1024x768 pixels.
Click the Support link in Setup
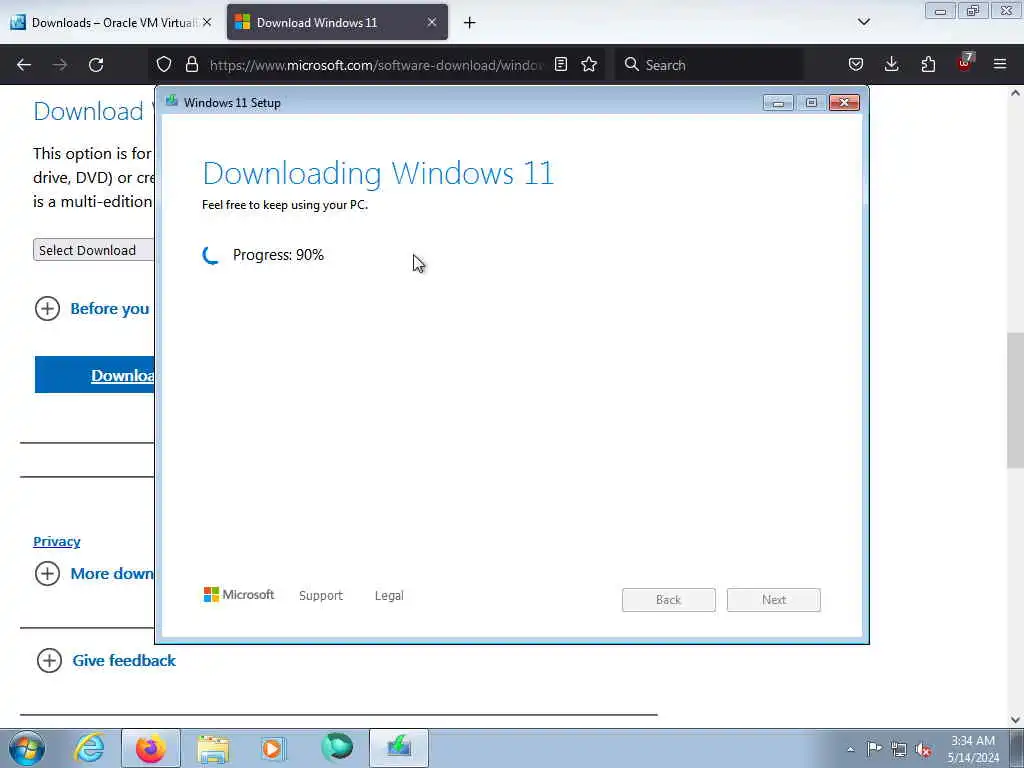[x=321, y=596]
